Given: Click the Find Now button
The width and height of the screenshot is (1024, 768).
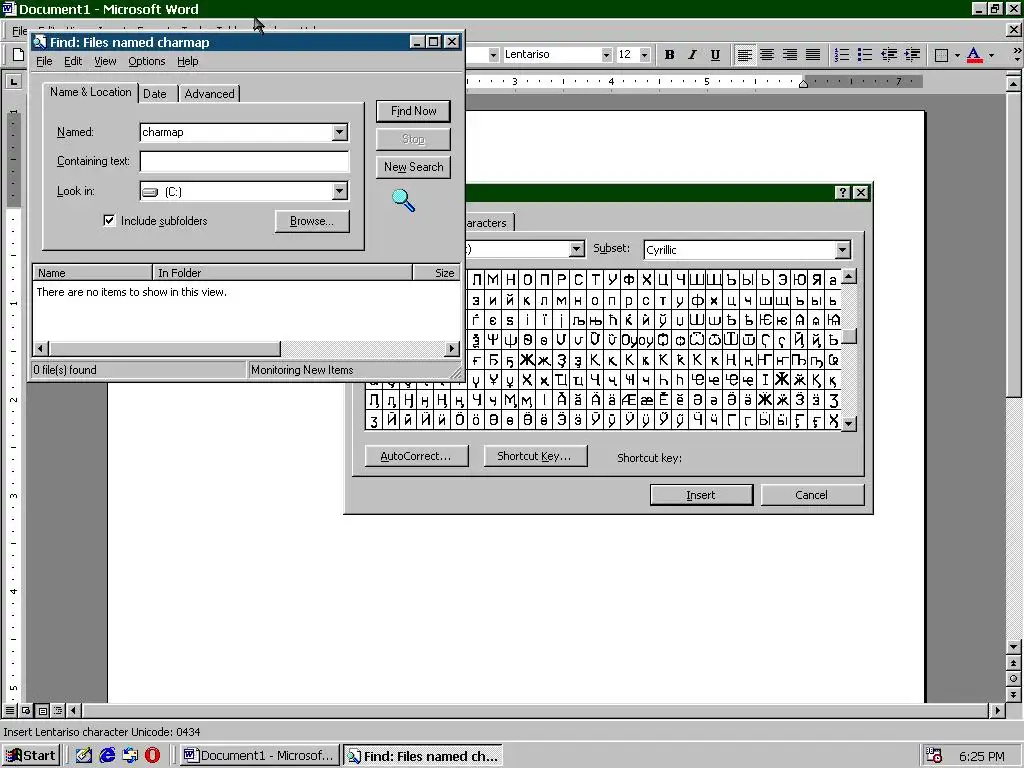Looking at the screenshot, I should (x=413, y=111).
